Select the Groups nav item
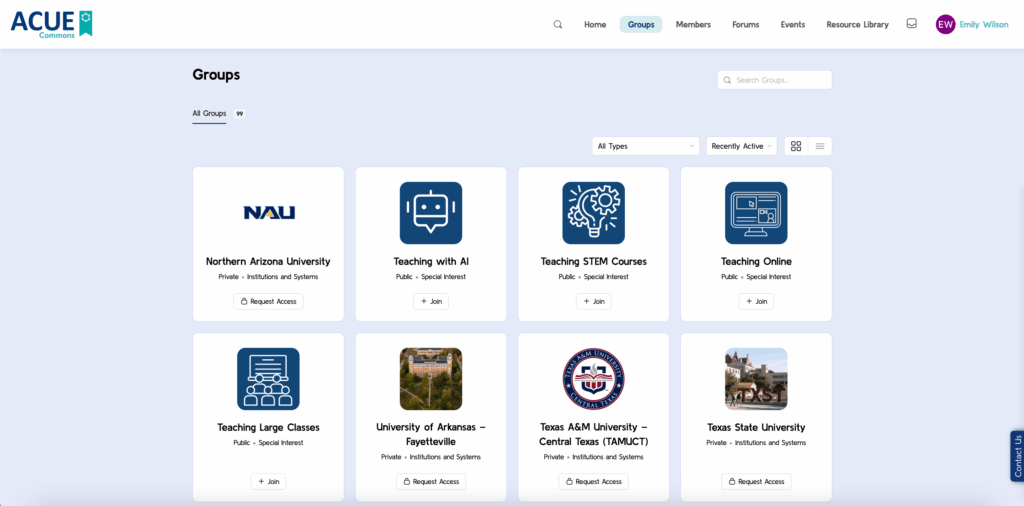 (x=641, y=25)
